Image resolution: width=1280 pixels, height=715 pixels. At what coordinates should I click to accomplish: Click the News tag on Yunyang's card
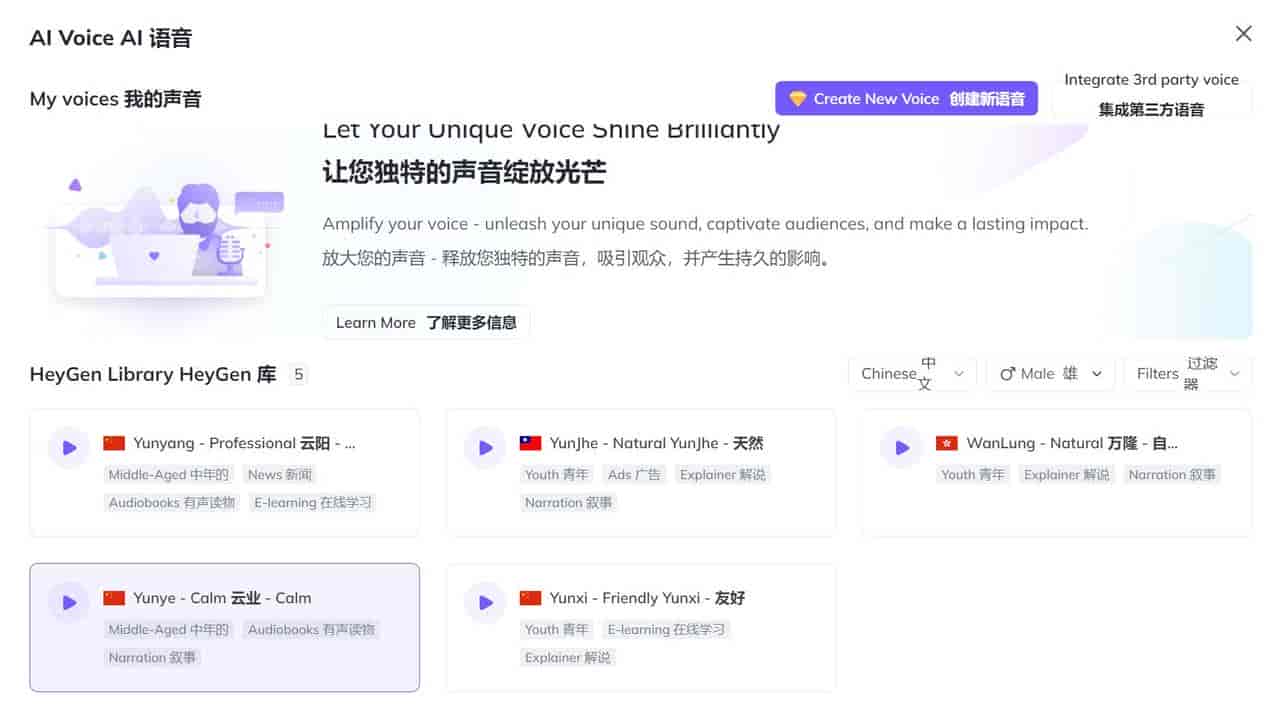point(278,474)
